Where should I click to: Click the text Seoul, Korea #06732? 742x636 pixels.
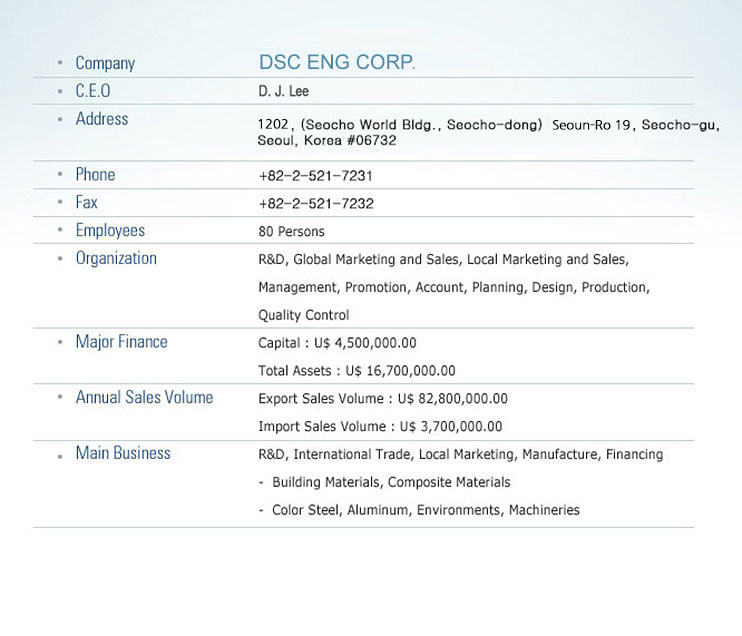327,141
